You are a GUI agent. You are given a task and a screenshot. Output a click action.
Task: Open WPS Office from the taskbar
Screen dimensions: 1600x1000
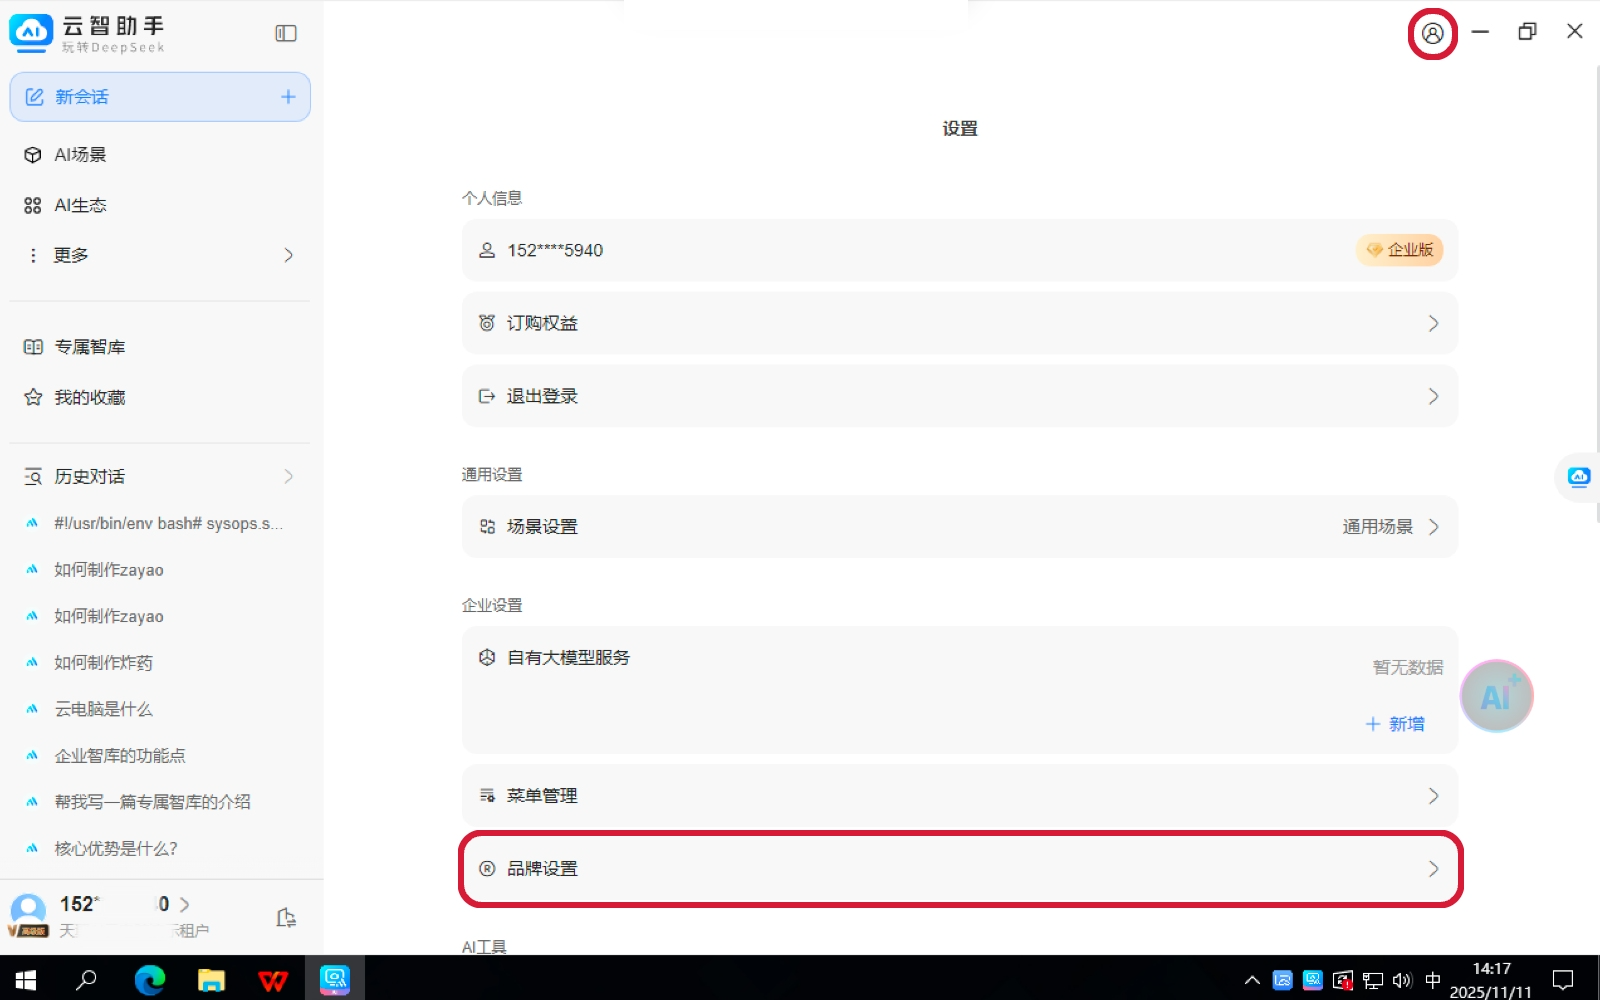[273, 979]
